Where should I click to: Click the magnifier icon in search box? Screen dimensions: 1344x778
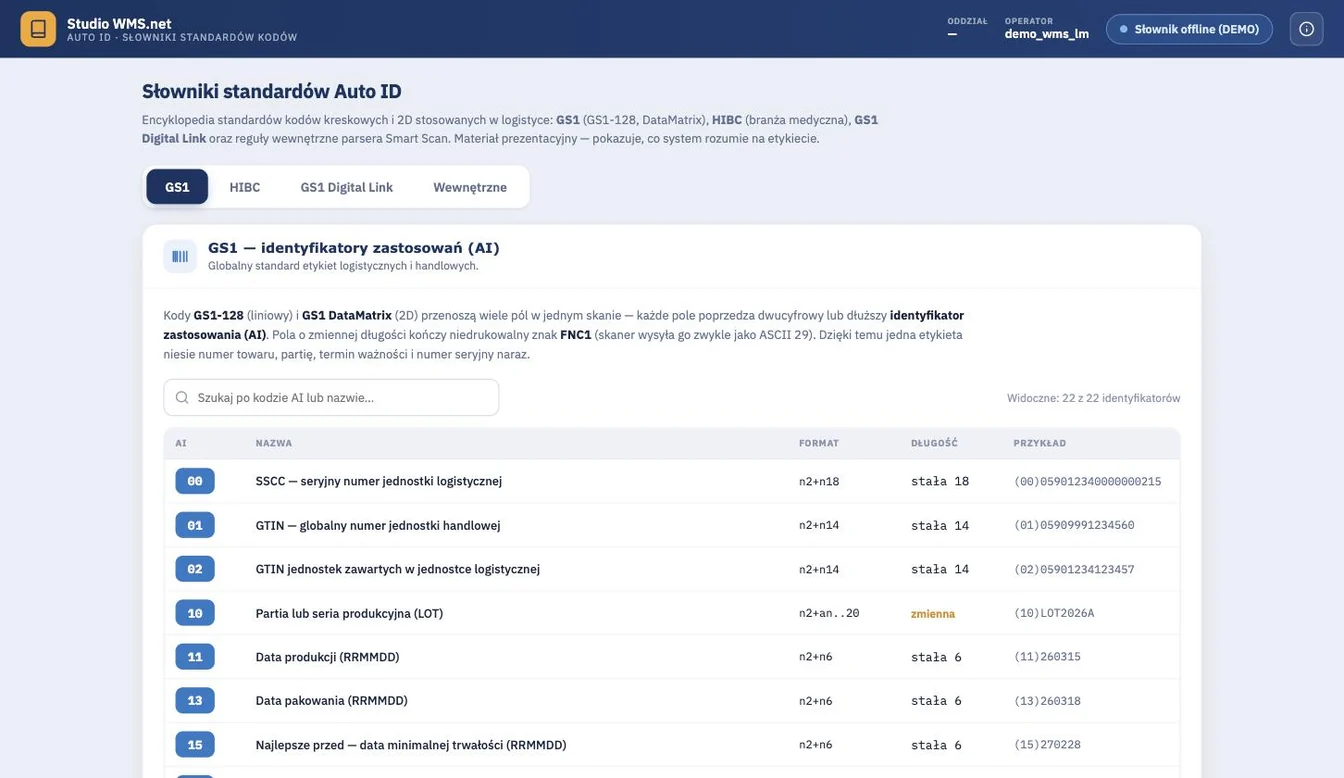point(182,398)
